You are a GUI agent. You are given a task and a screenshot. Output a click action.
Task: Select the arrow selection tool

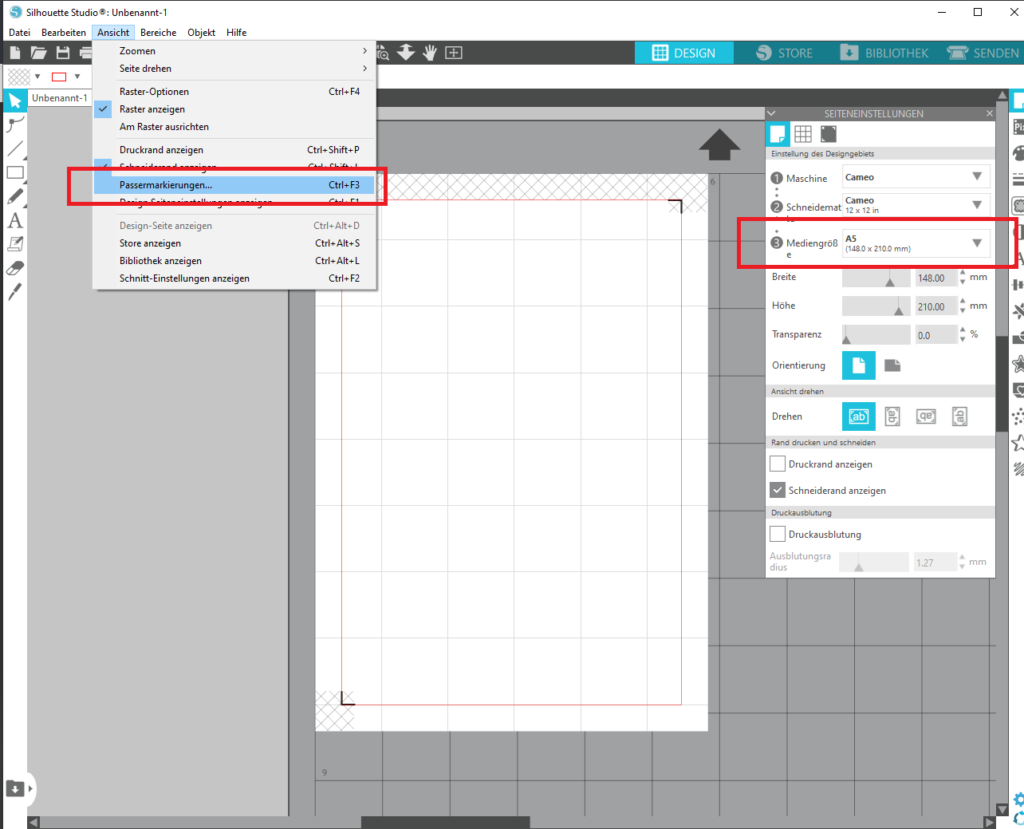pos(15,101)
